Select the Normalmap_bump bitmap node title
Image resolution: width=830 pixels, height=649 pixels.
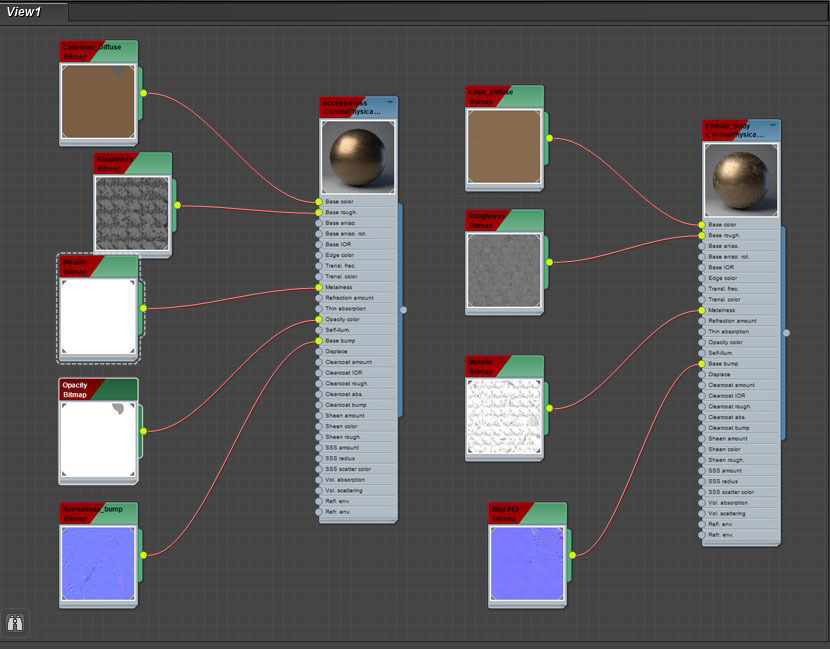[98, 513]
